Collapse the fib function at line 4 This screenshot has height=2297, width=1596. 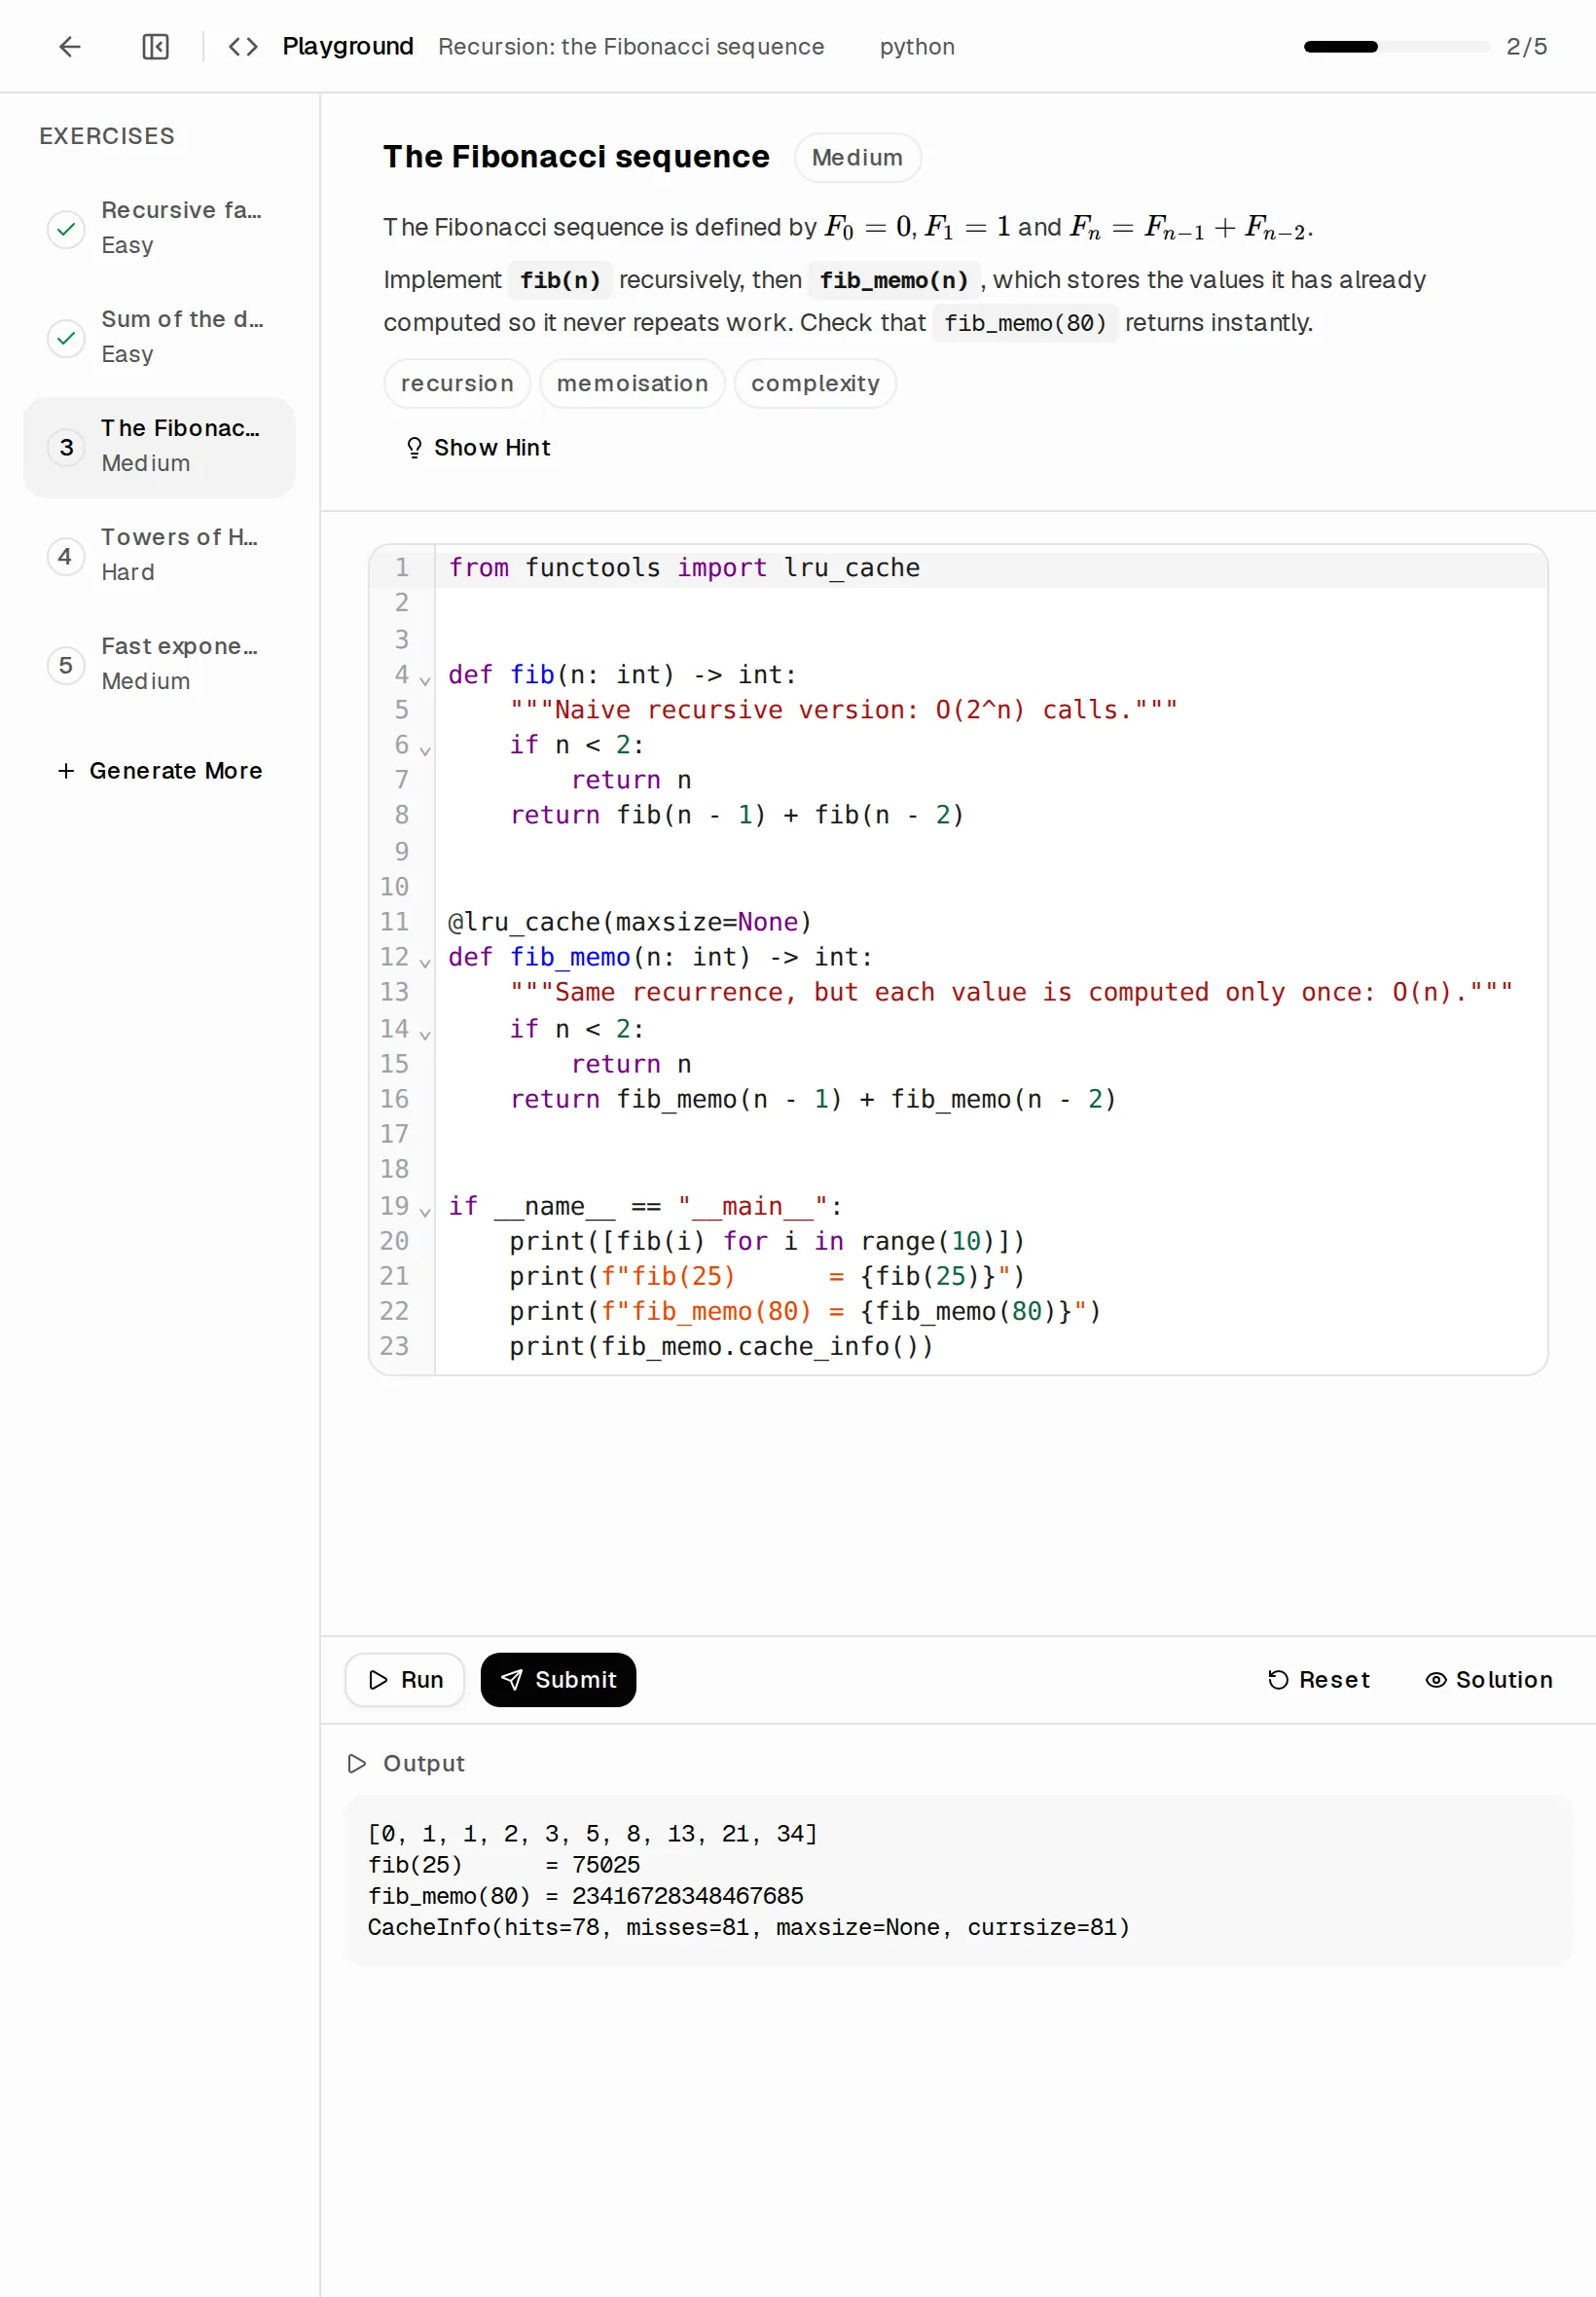click(x=425, y=680)
